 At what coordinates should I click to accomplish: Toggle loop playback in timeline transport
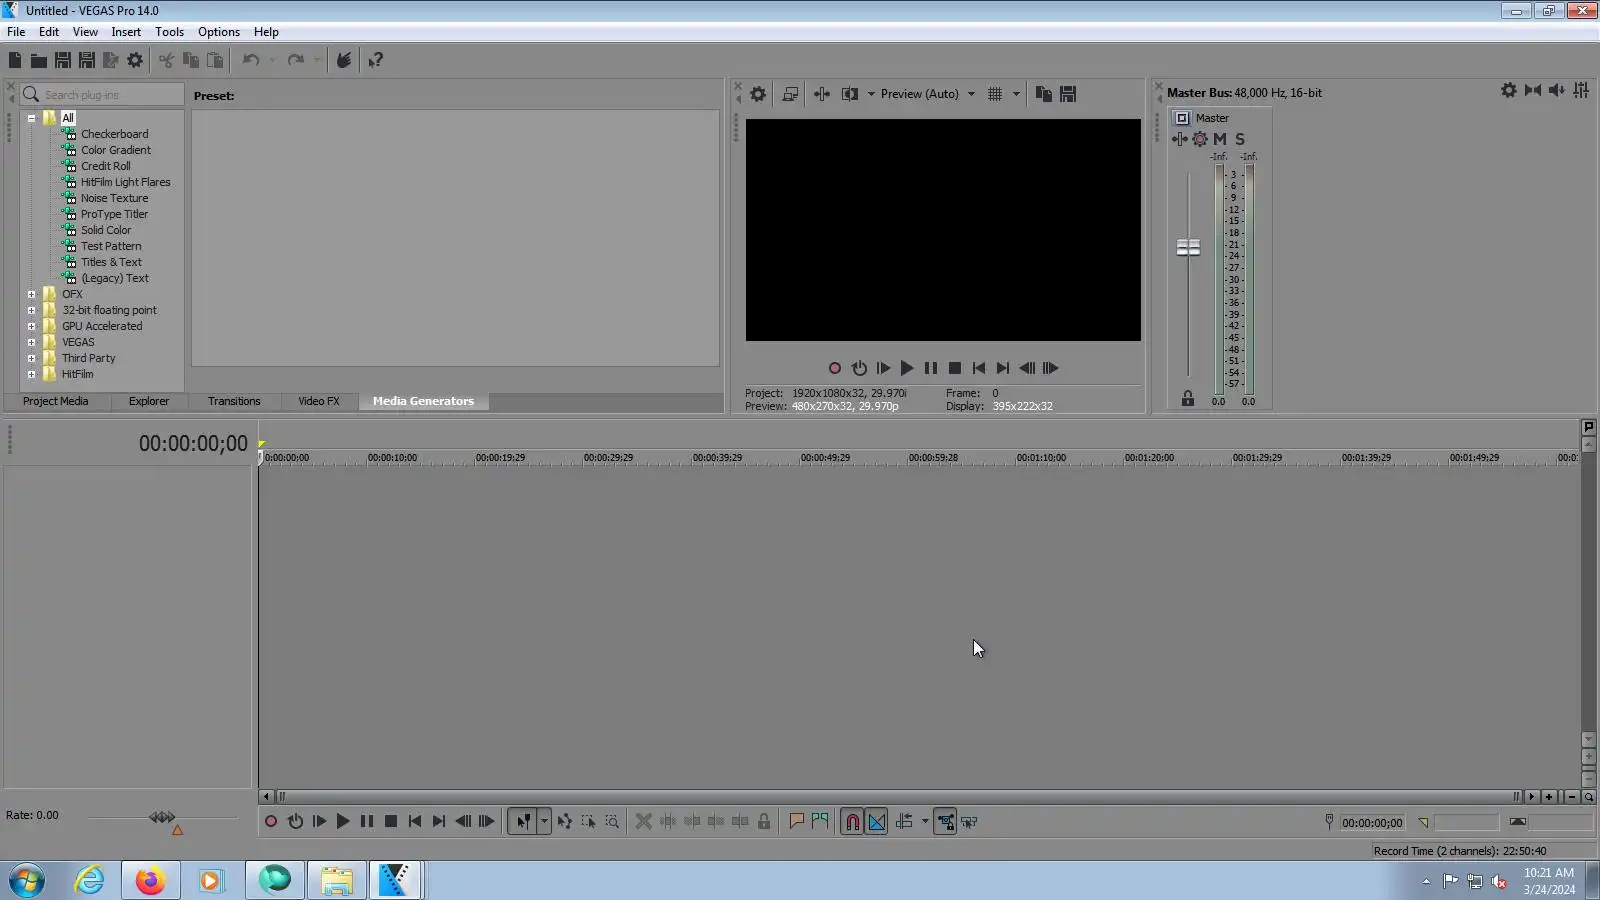point(295,822)
